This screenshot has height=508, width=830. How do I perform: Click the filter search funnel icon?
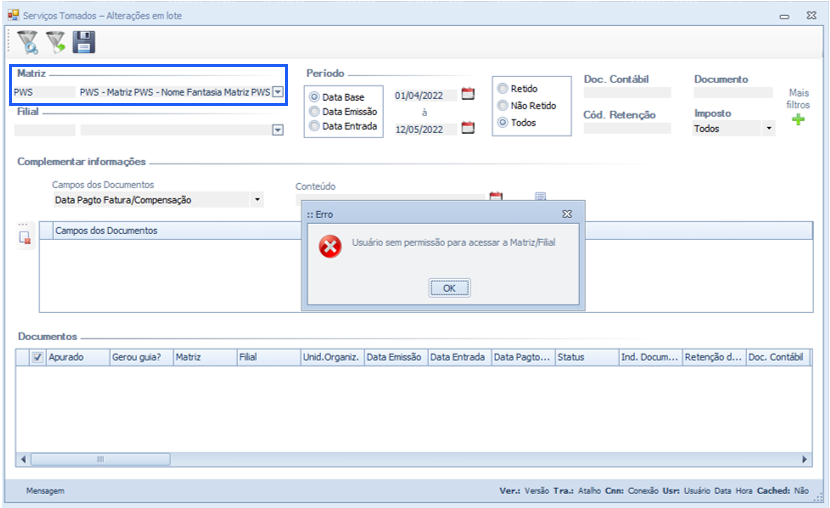click(x=28, y=42)
